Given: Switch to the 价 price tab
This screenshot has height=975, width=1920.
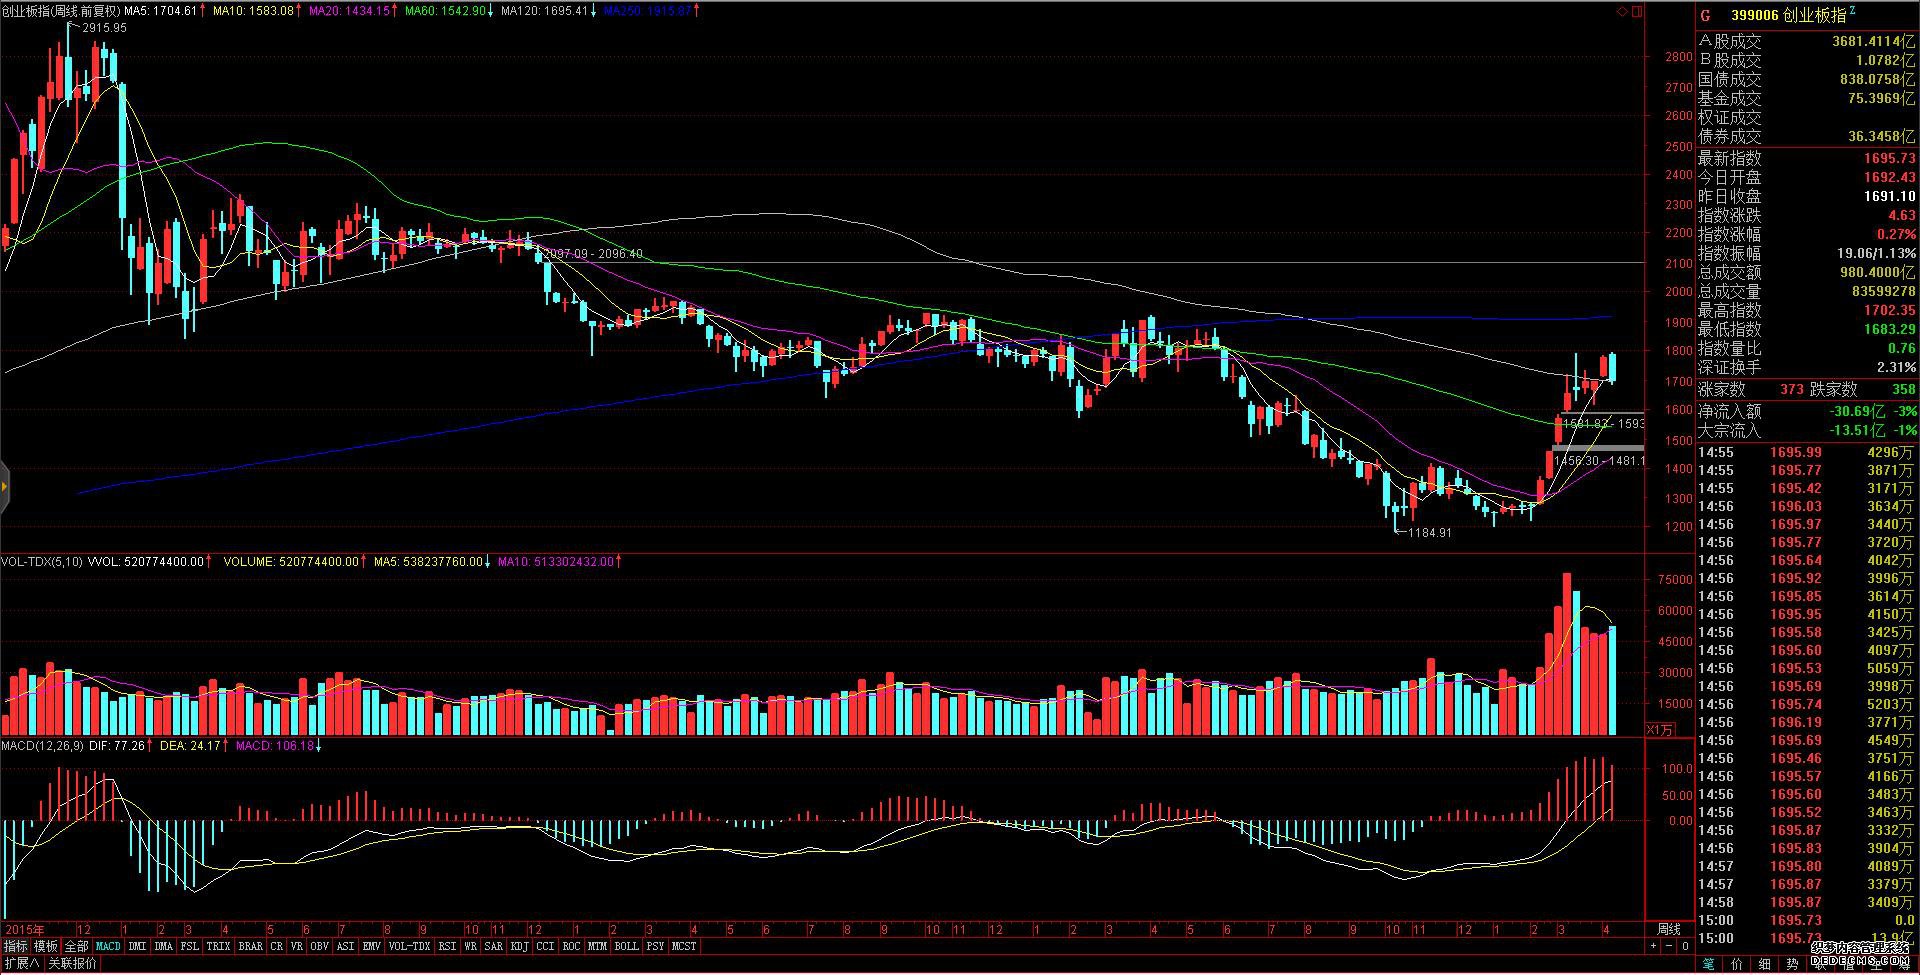Looking at the screenshot, I should (1736, 964).
